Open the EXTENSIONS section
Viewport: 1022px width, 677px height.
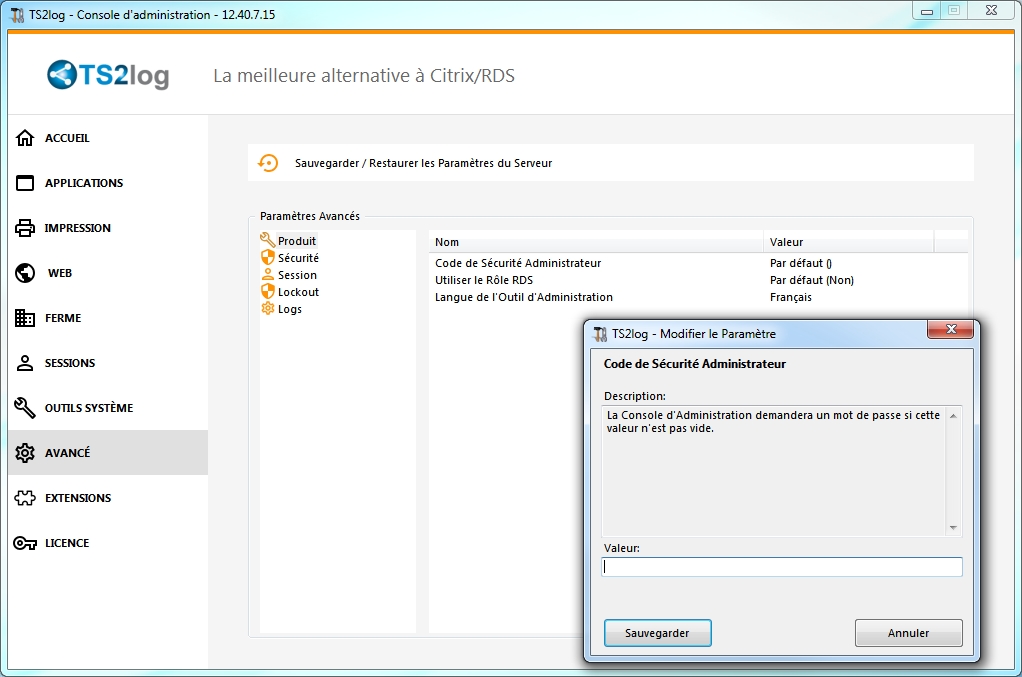tap(108, 498)
